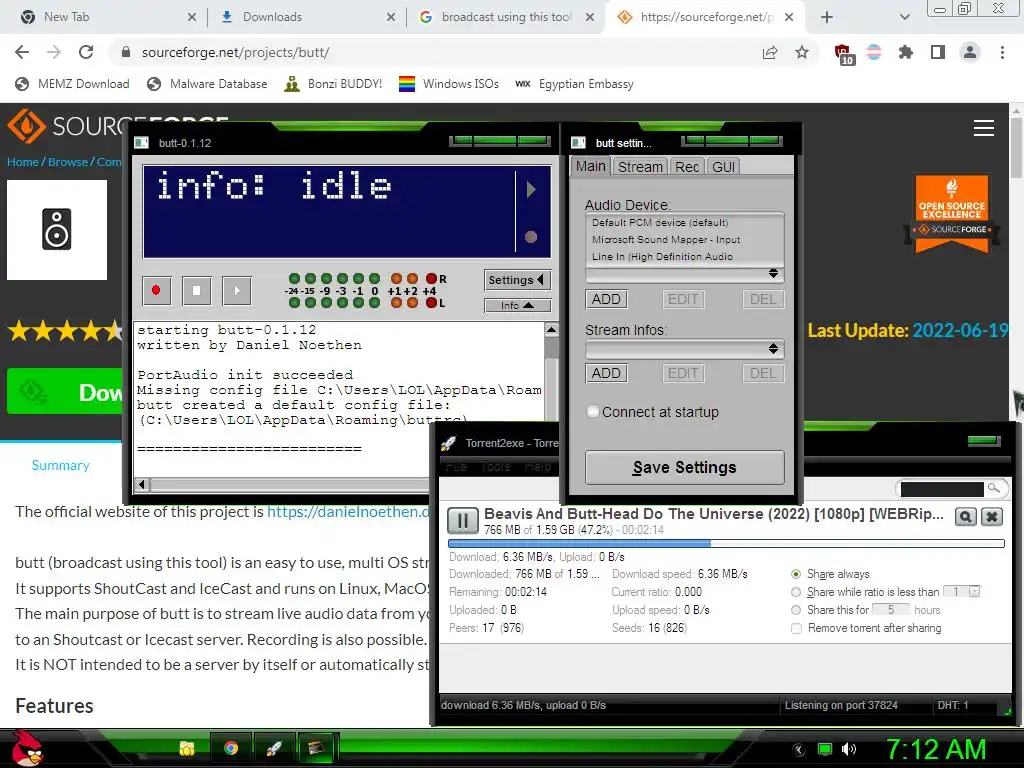1024x768 pixels.
Task: Click the search magnifier in Torrent2exe
Action: coord(993,488)
